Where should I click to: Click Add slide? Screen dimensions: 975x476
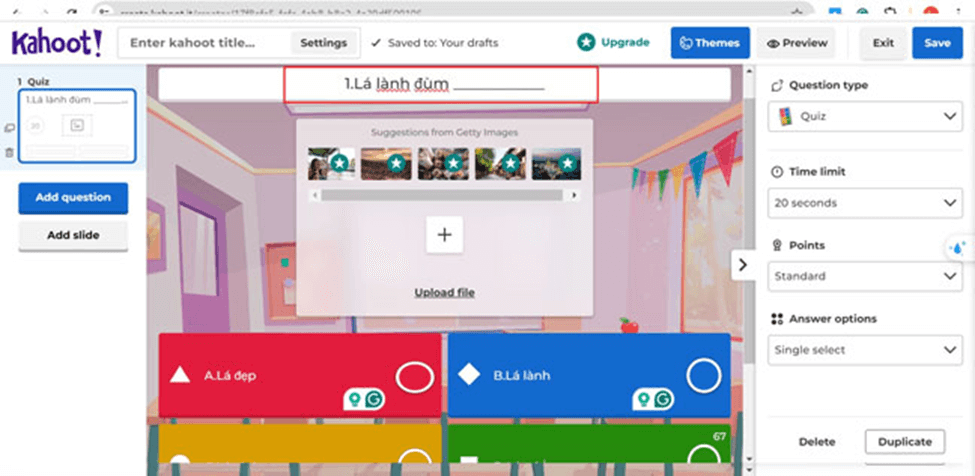73,236
